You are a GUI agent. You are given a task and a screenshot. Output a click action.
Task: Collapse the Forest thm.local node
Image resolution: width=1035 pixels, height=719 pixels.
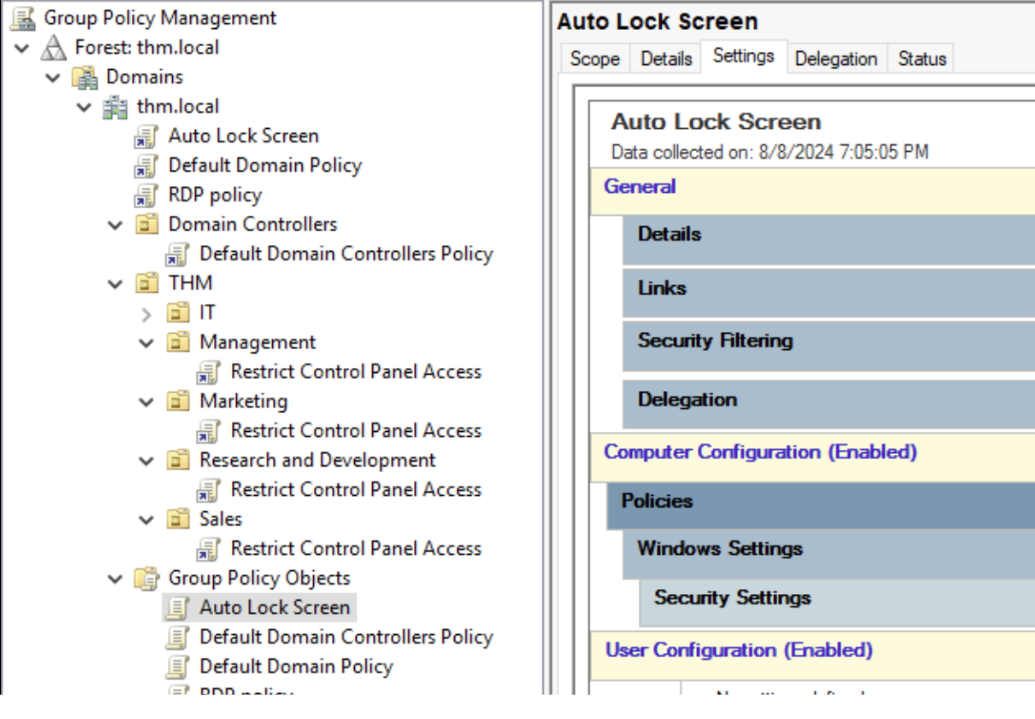22,48
